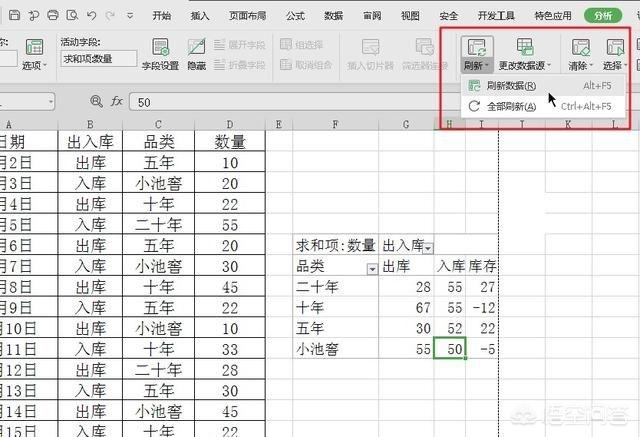Viewport: 640px width, 437px height.
Task: Select the 小池窖 pivot row label
Action: (336, 349)
